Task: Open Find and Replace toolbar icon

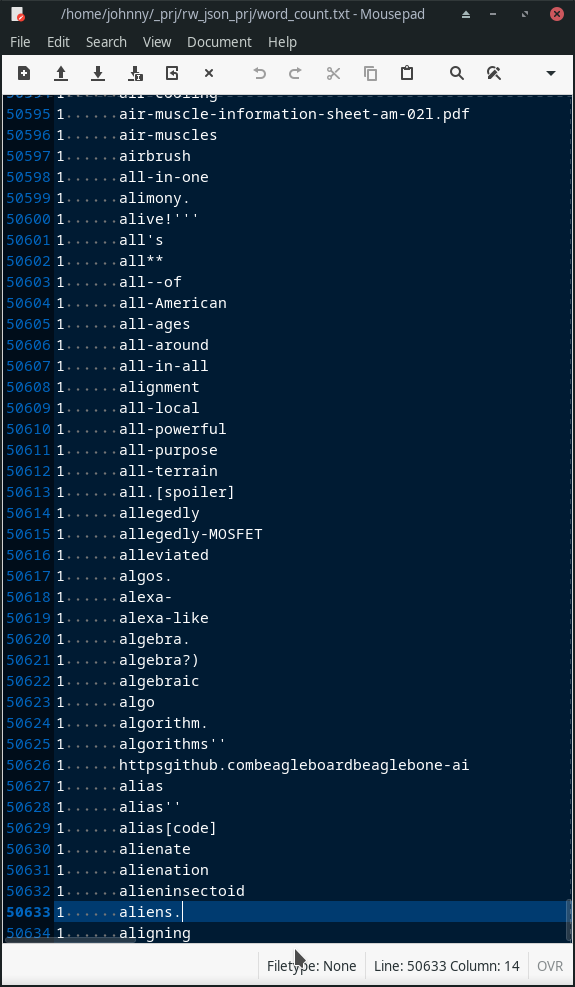Action: pos(494,74)
